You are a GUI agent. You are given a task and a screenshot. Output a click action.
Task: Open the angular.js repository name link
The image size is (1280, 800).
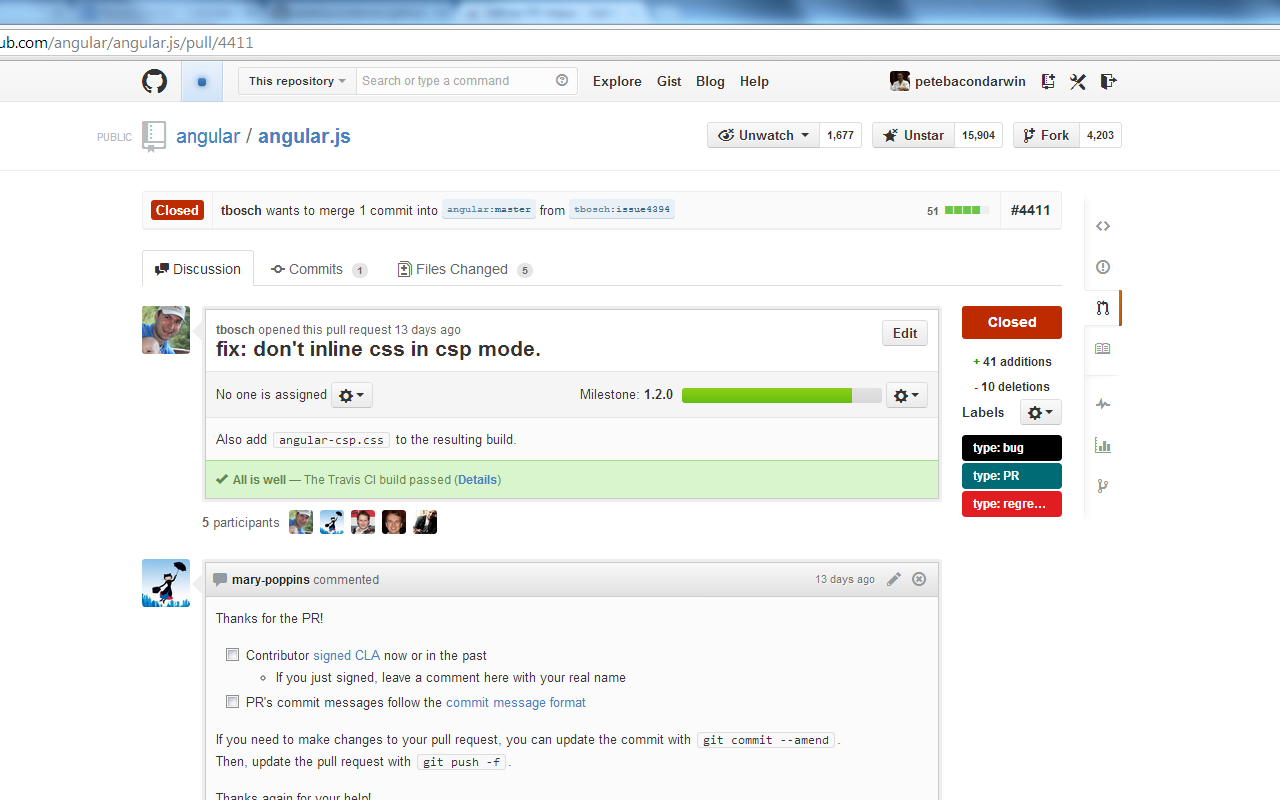pos(304,136)
